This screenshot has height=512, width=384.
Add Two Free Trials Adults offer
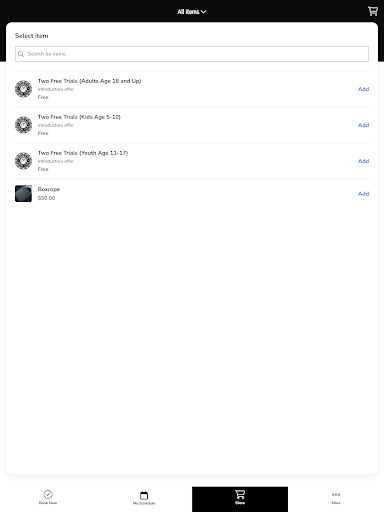pos(363,89)
